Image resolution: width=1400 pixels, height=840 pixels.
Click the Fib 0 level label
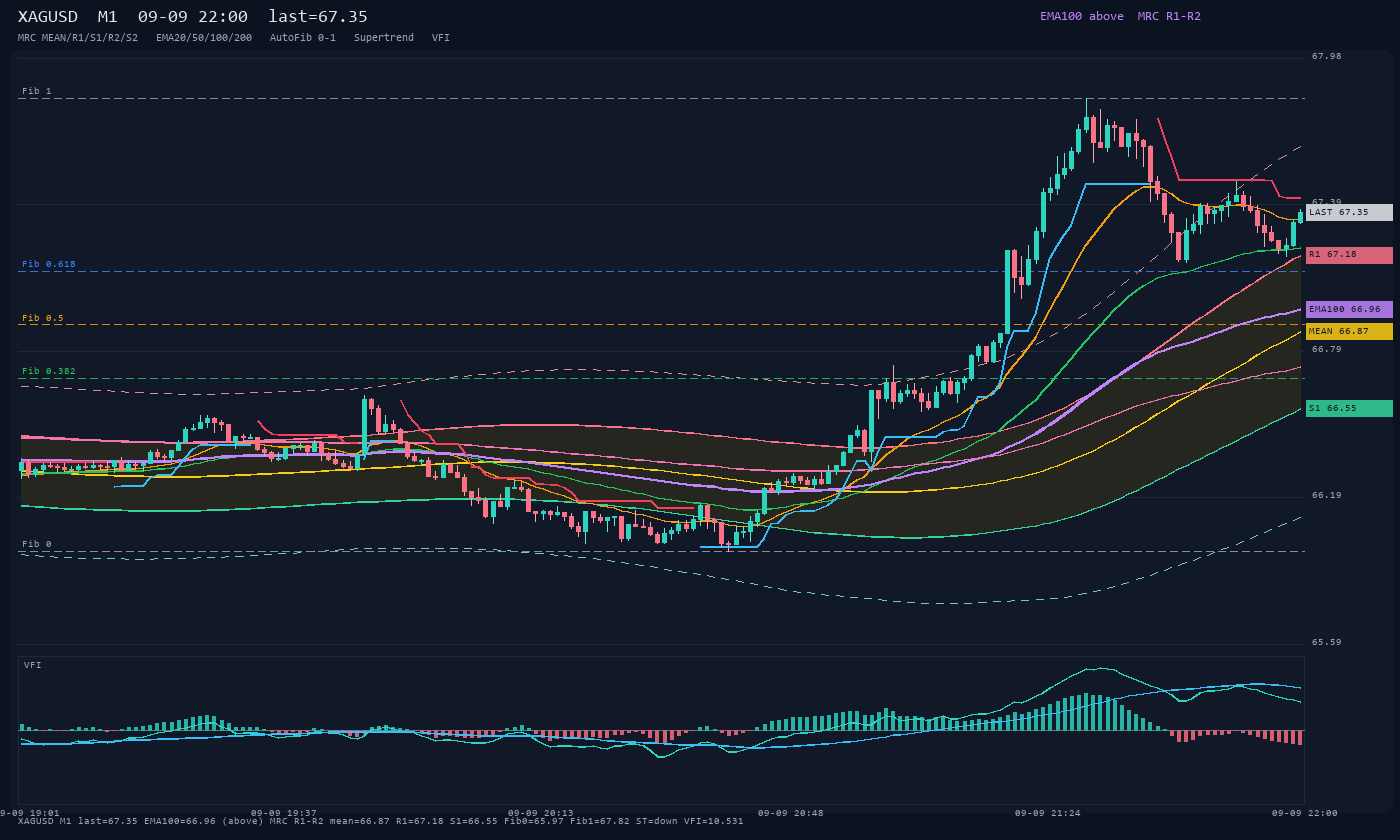coord(37,544)
